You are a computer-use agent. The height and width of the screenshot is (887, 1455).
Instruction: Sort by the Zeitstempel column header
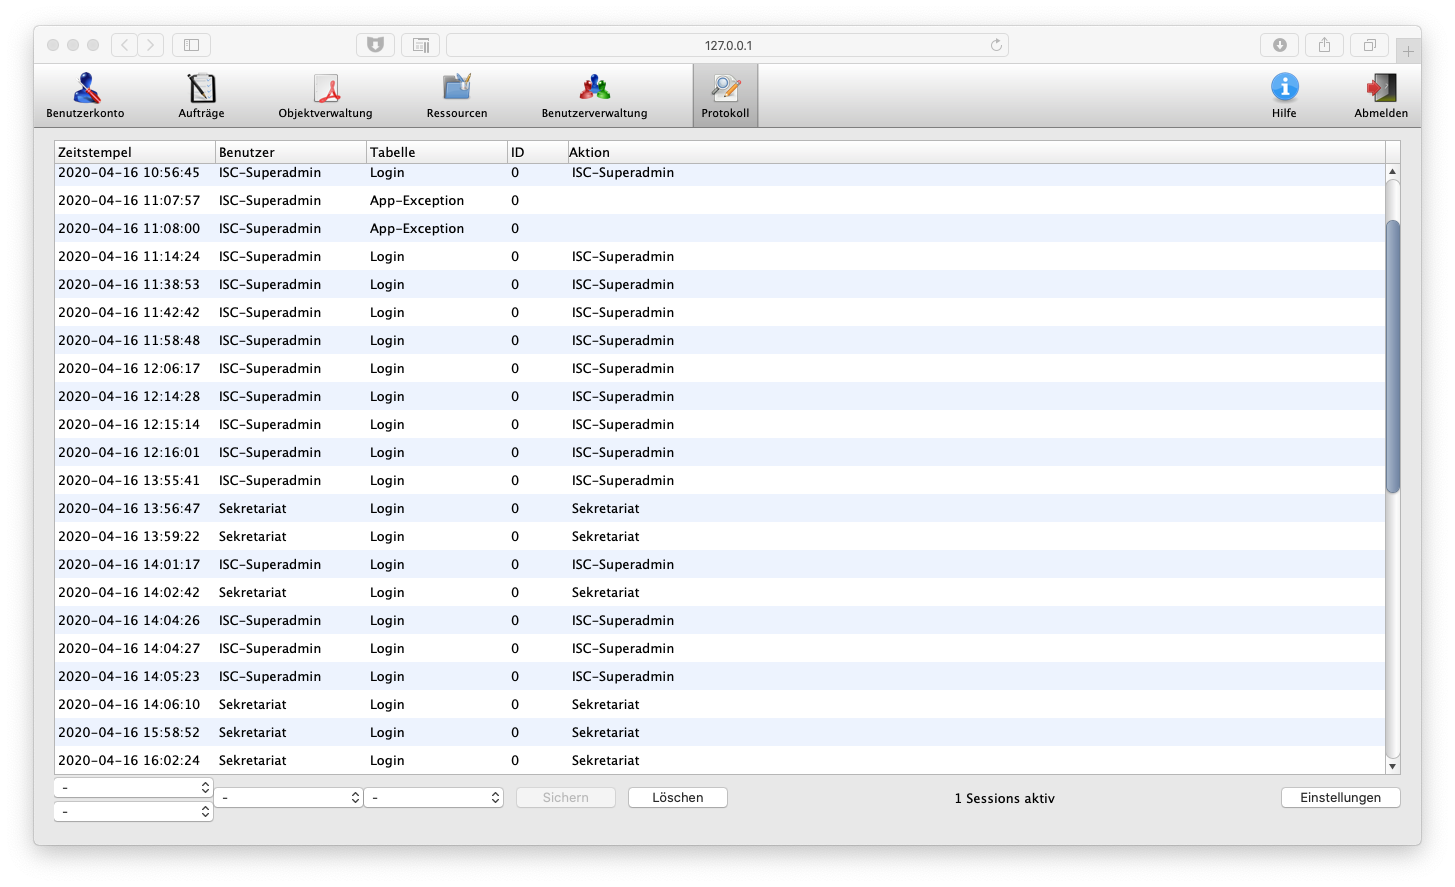[135, 152]
